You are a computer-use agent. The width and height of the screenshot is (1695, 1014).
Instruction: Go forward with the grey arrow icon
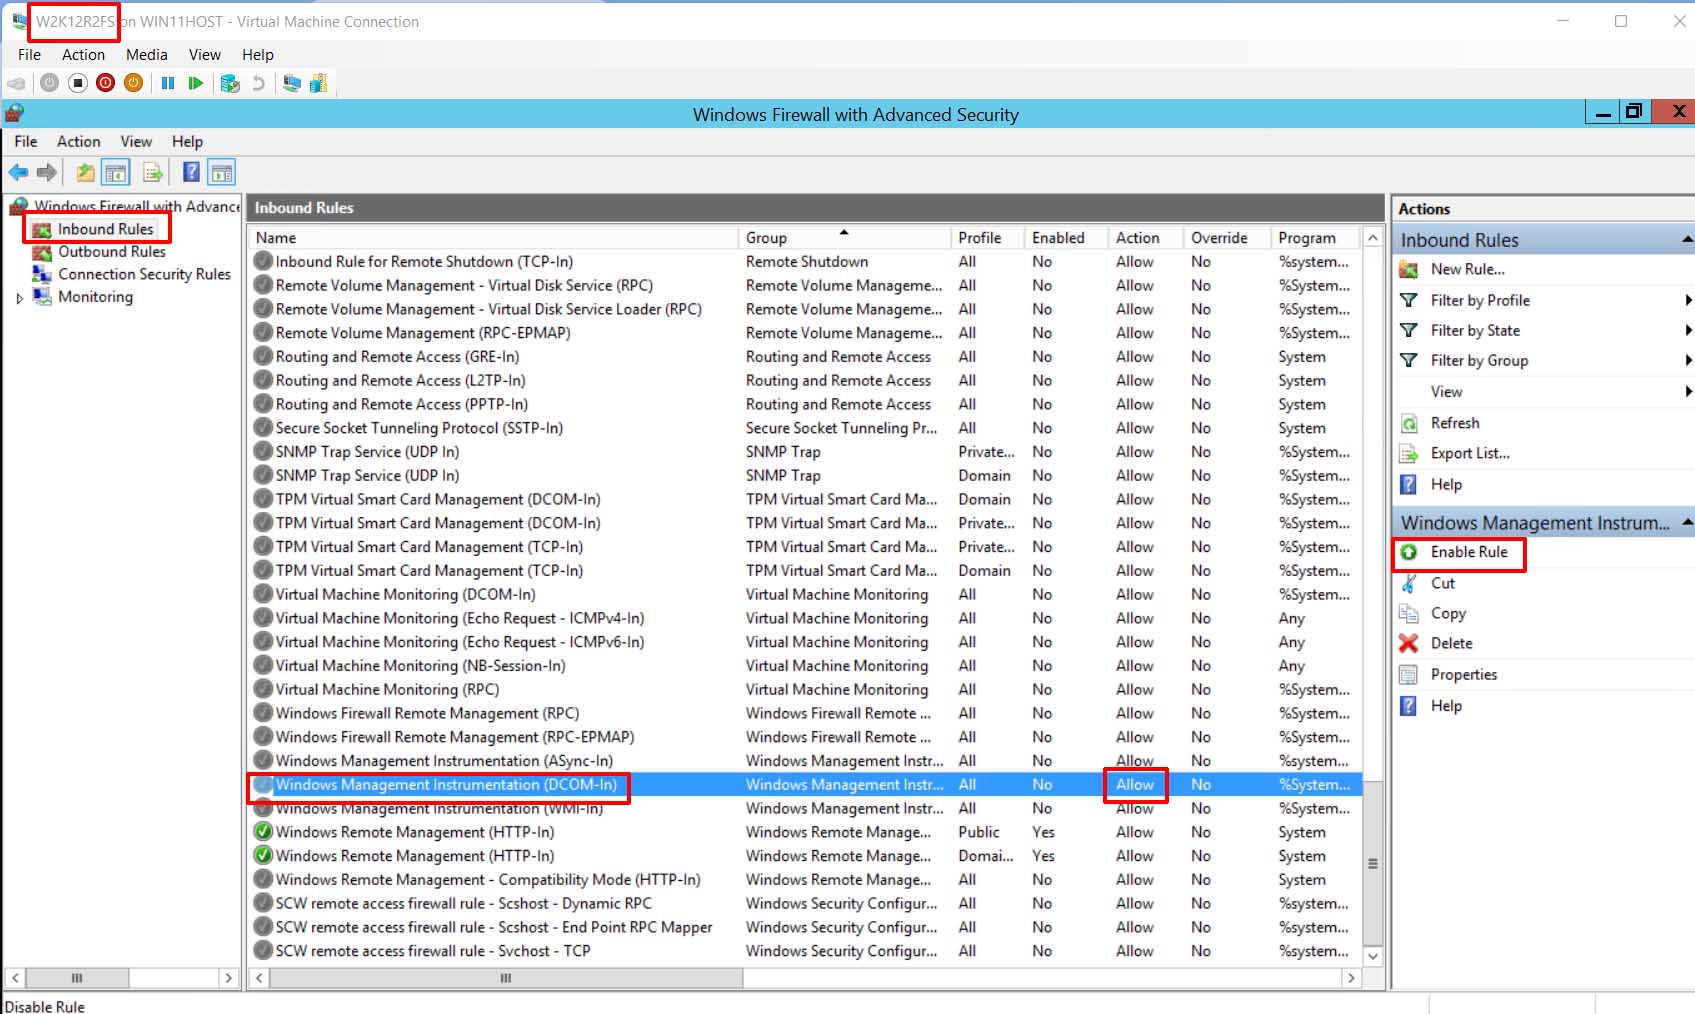47,172
